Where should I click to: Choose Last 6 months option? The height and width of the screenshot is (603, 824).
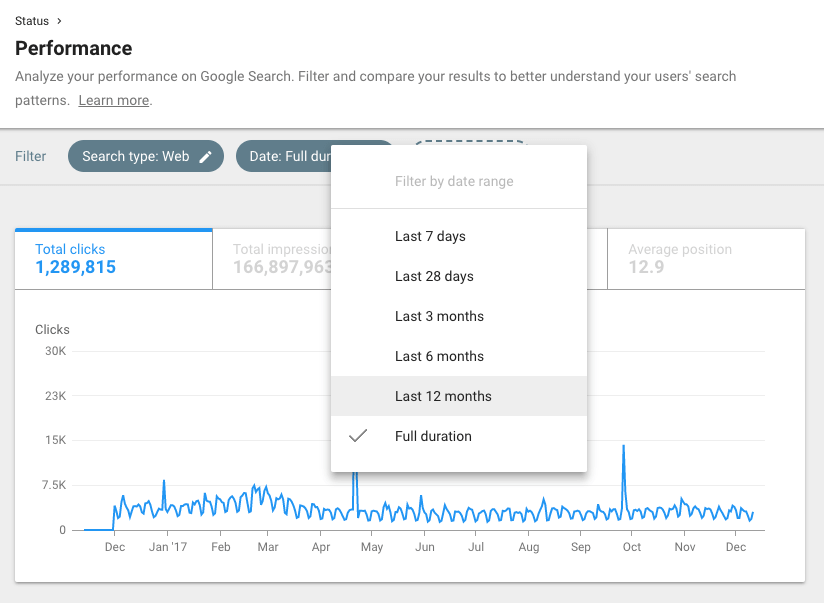pos(459,356)
